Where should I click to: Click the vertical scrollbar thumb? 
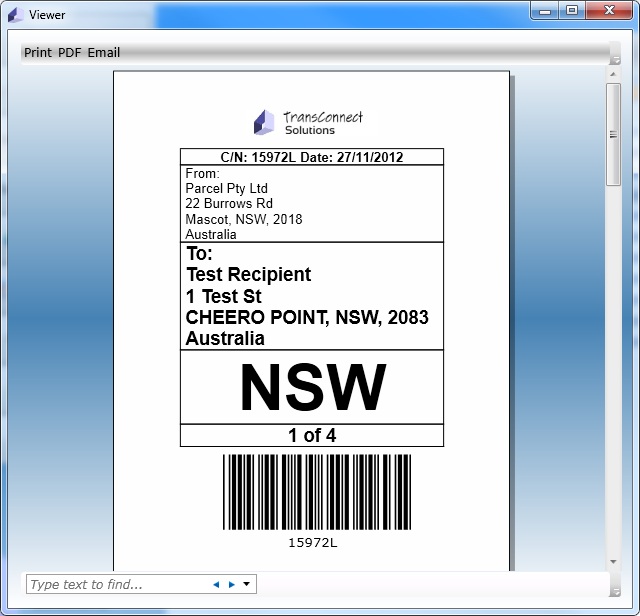(x=613, y=134)
